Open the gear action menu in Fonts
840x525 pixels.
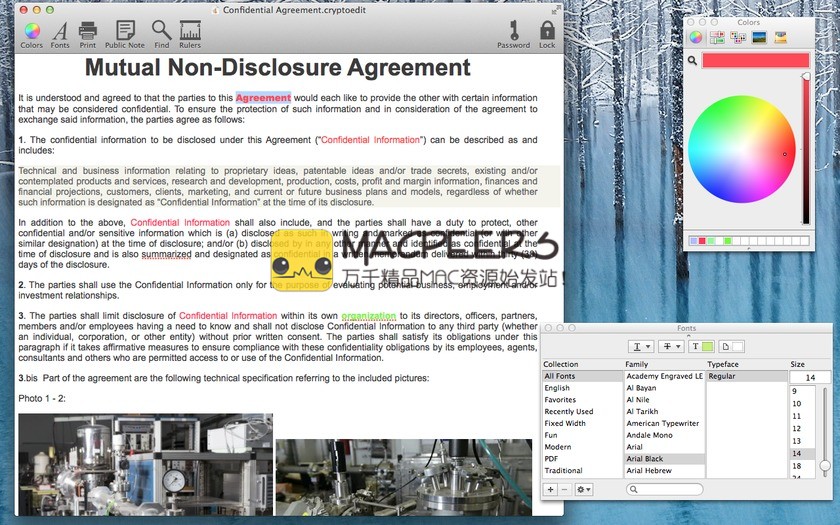click(583, 489)
